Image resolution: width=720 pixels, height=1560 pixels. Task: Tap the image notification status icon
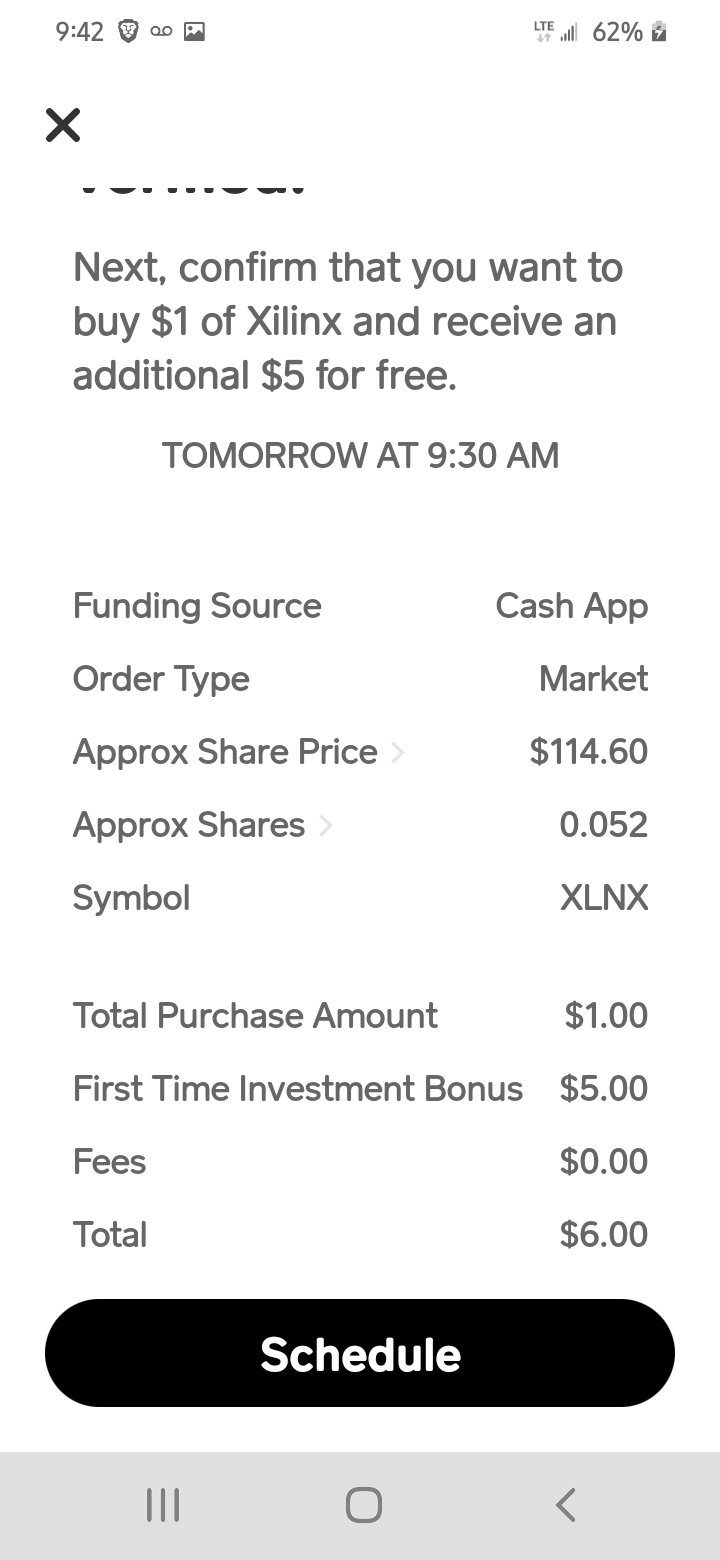[194, 32]
